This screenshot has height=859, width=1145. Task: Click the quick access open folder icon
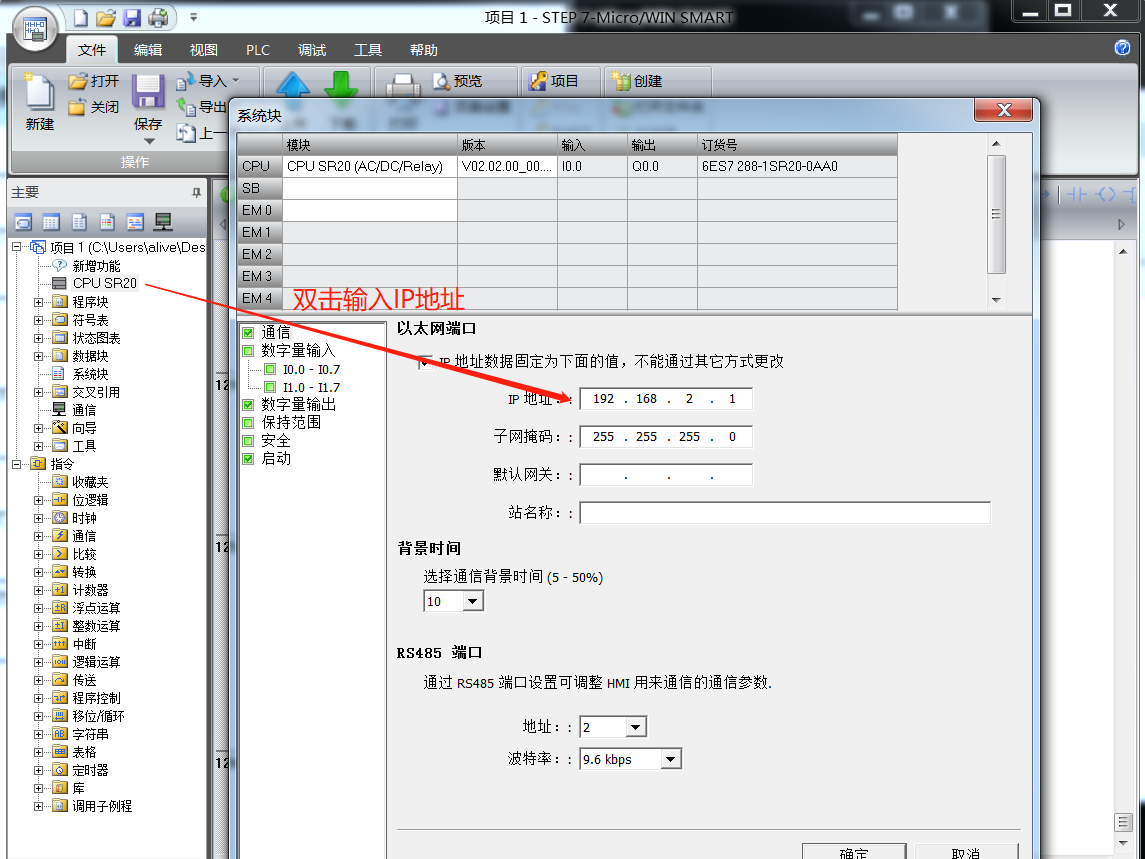[x=106, y=17]
